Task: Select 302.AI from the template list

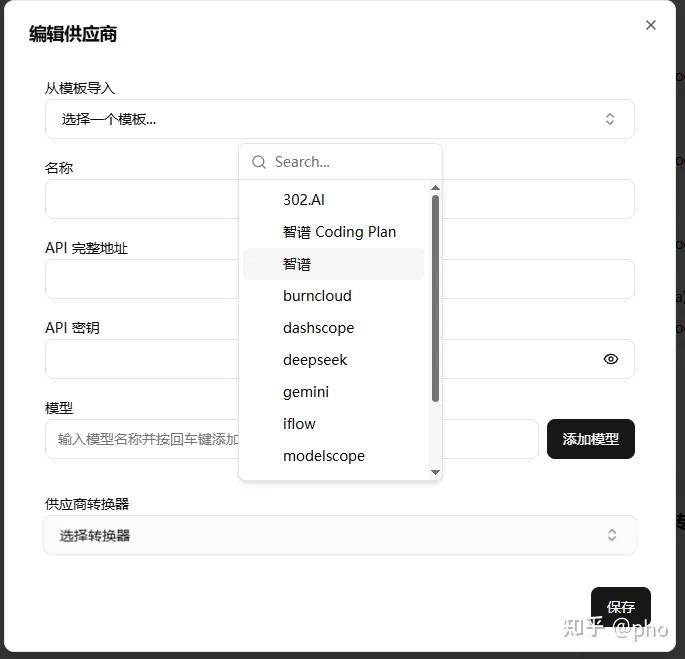Action: (x=334, y=200)
